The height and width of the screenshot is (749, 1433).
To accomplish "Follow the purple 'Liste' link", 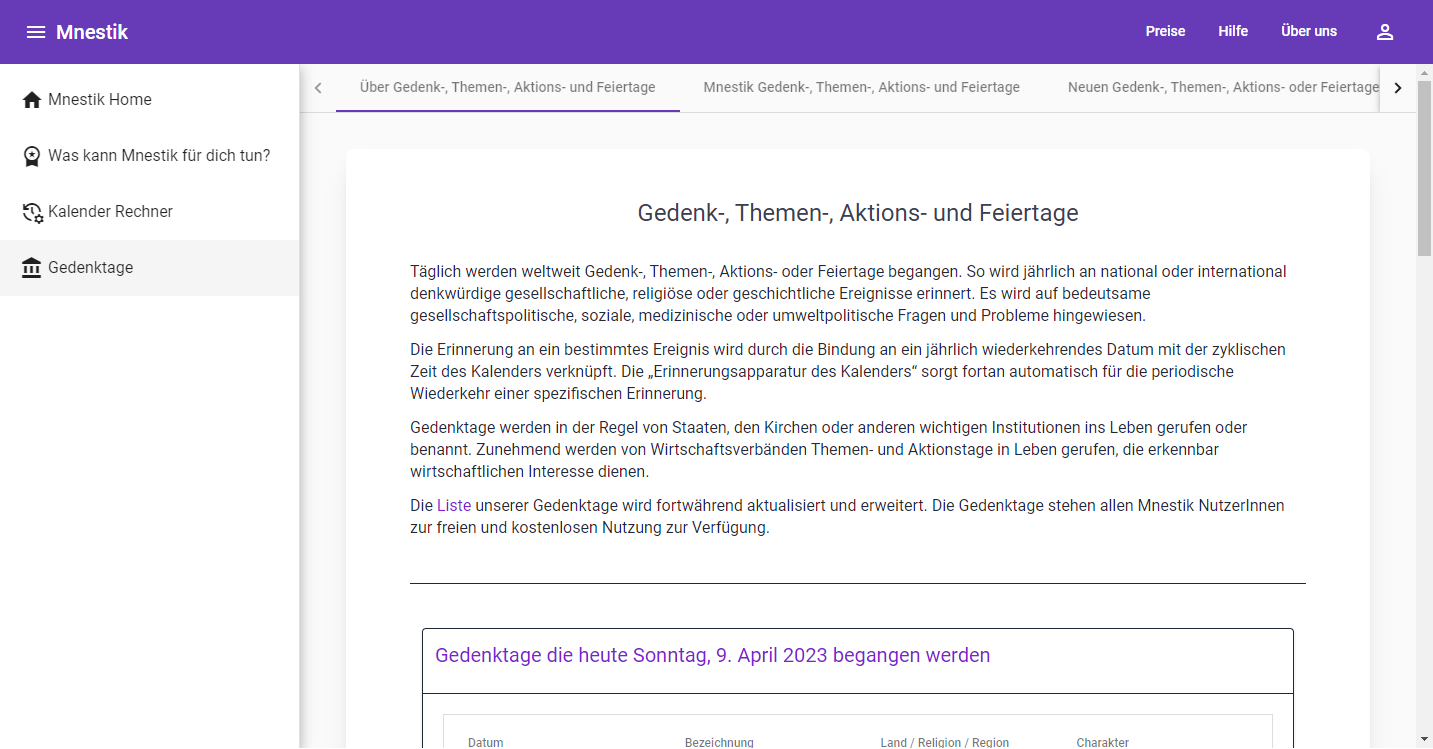I will [453, 506].
